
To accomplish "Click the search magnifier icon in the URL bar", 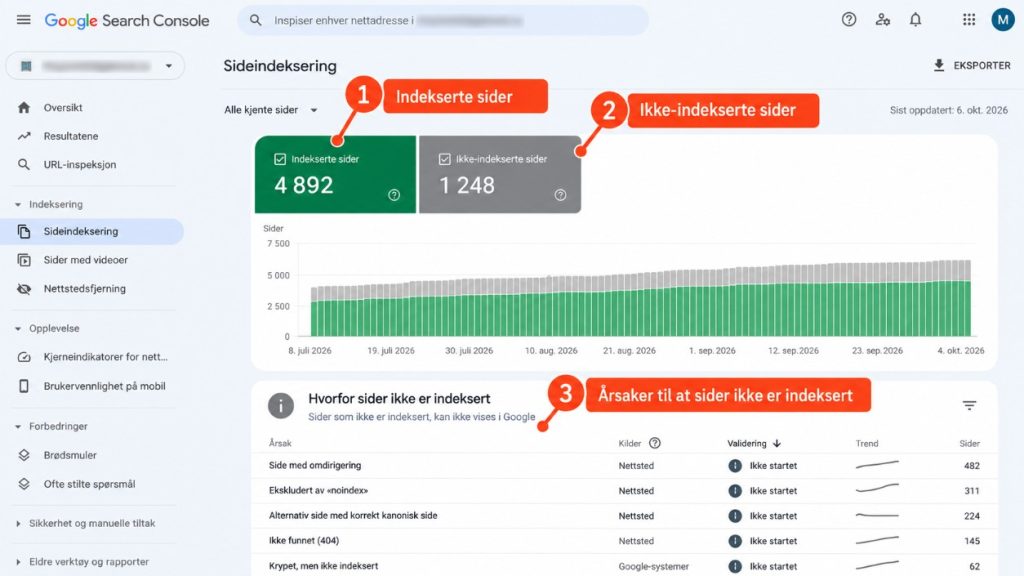I will coord(256,20).
